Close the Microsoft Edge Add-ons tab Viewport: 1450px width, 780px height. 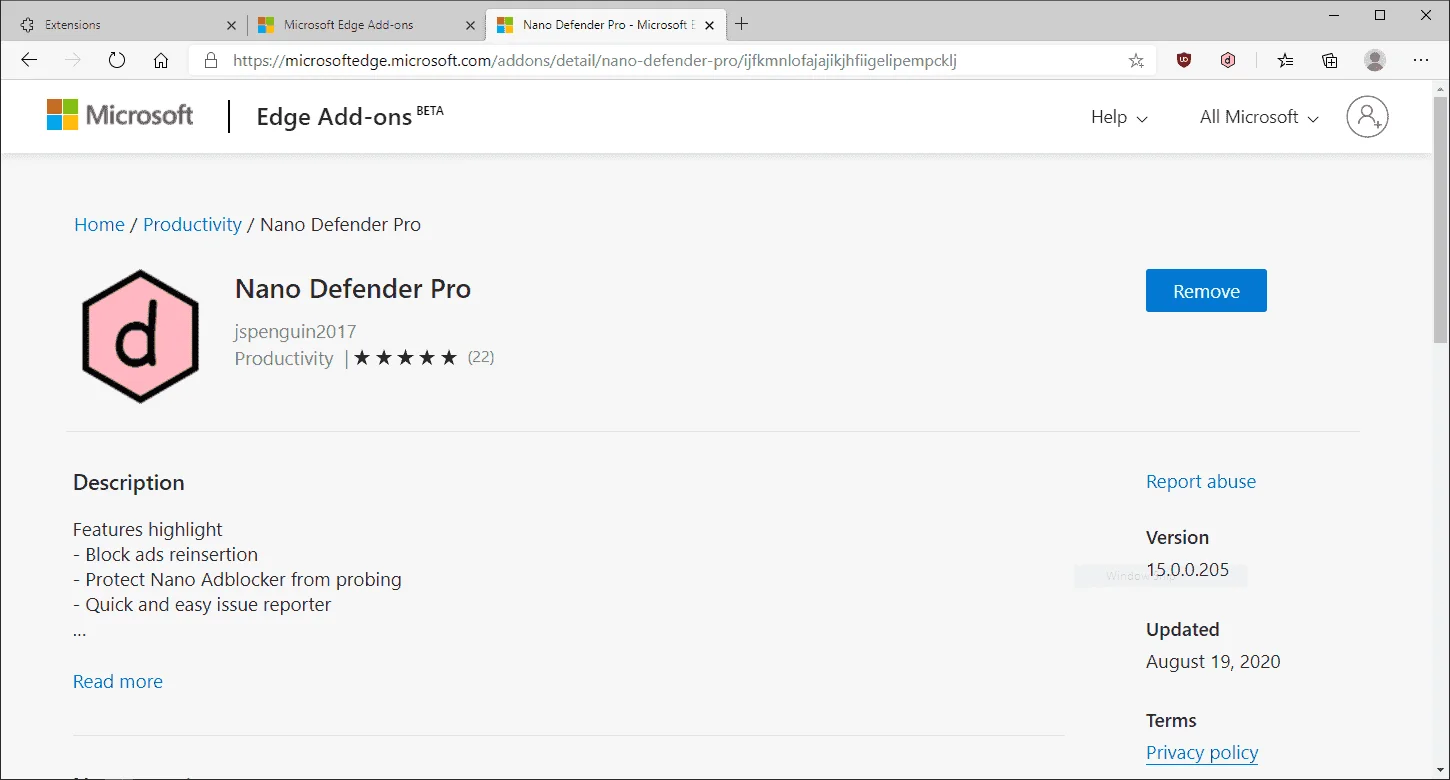point(469,25)
